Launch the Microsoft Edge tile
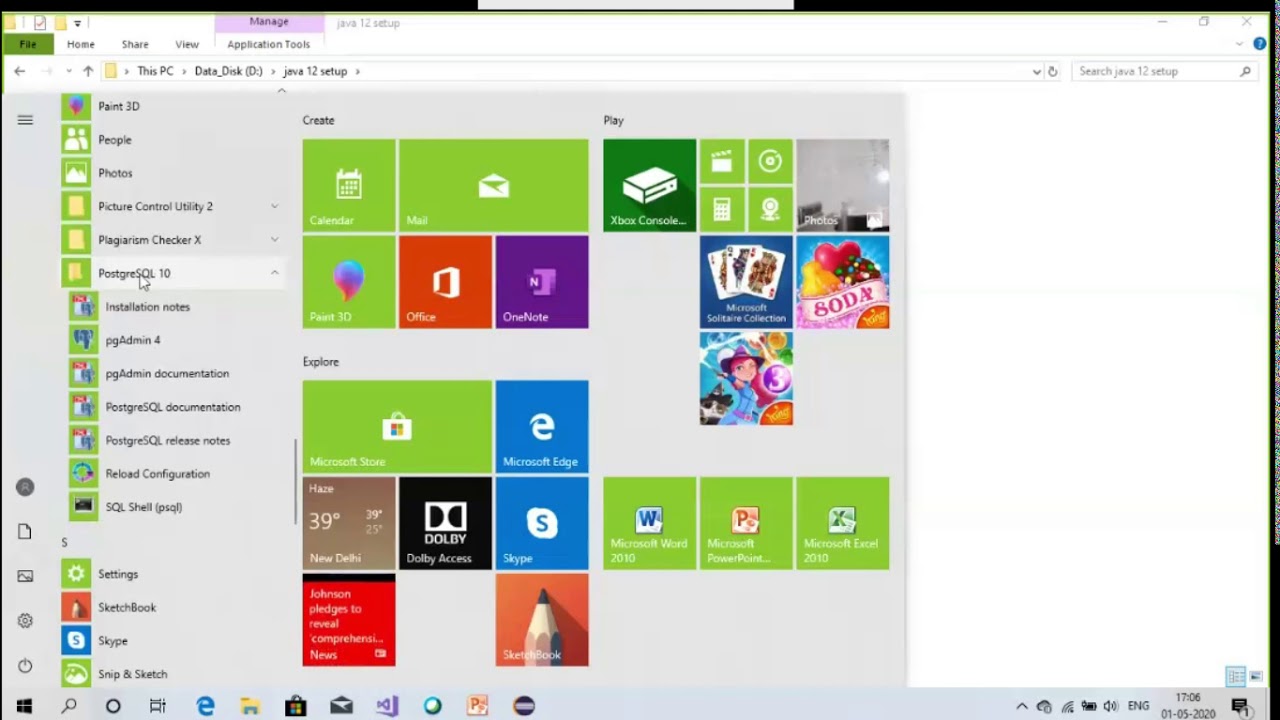The height and width of the screenshot is (720, 1280). [x=542, y=426]
